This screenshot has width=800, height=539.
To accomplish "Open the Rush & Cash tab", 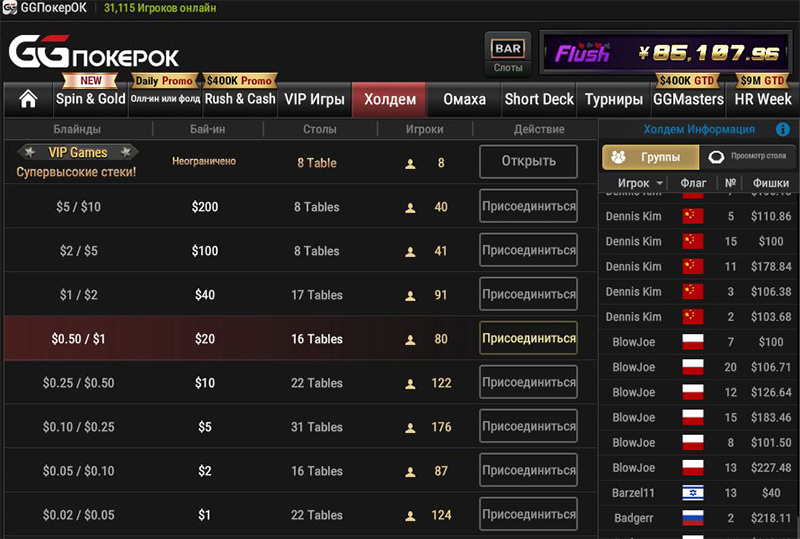I will click(x=240, y=99).
